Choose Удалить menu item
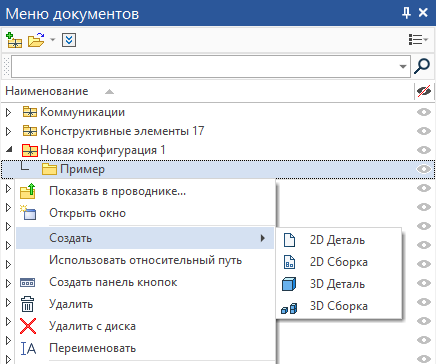This screenshot has height=364, width=436. (x=145, y=304)
